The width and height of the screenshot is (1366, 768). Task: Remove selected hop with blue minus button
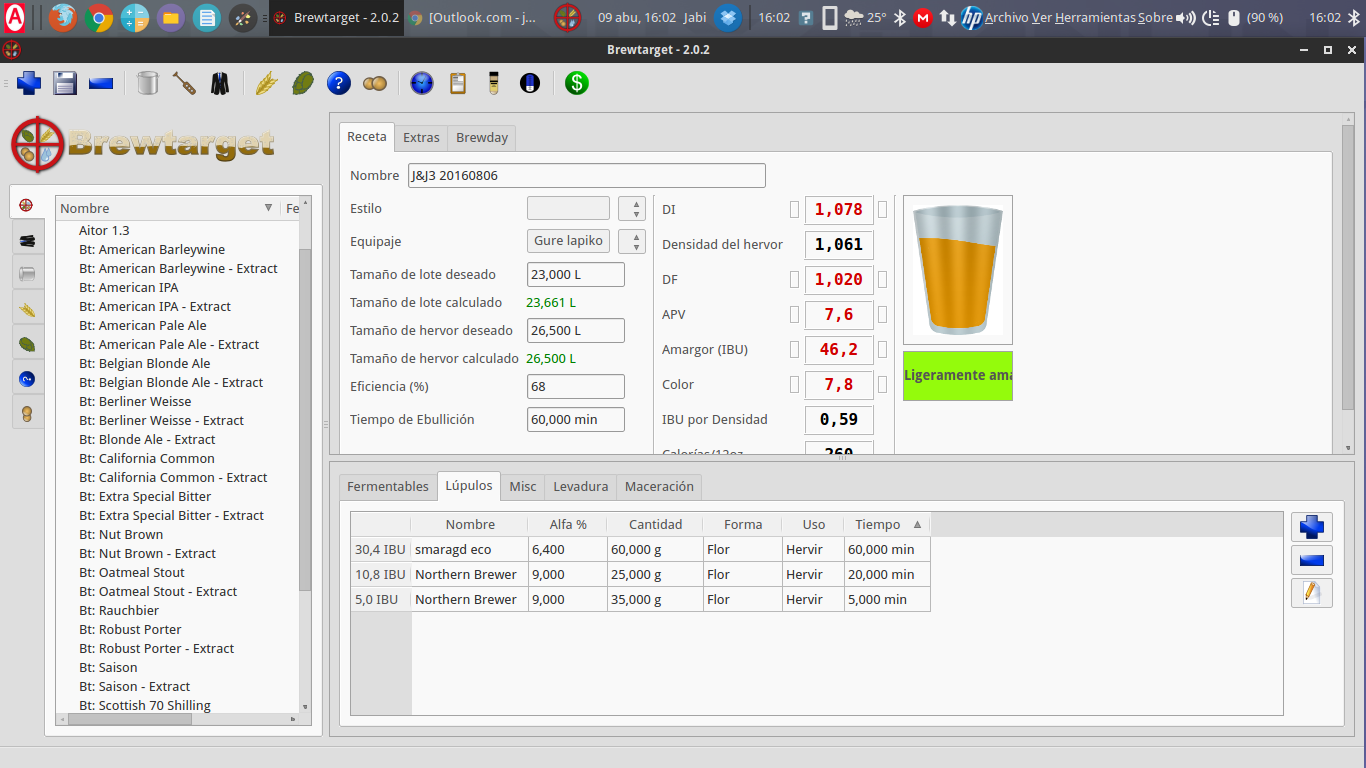pyautogui.click(x=1311, y=560)
